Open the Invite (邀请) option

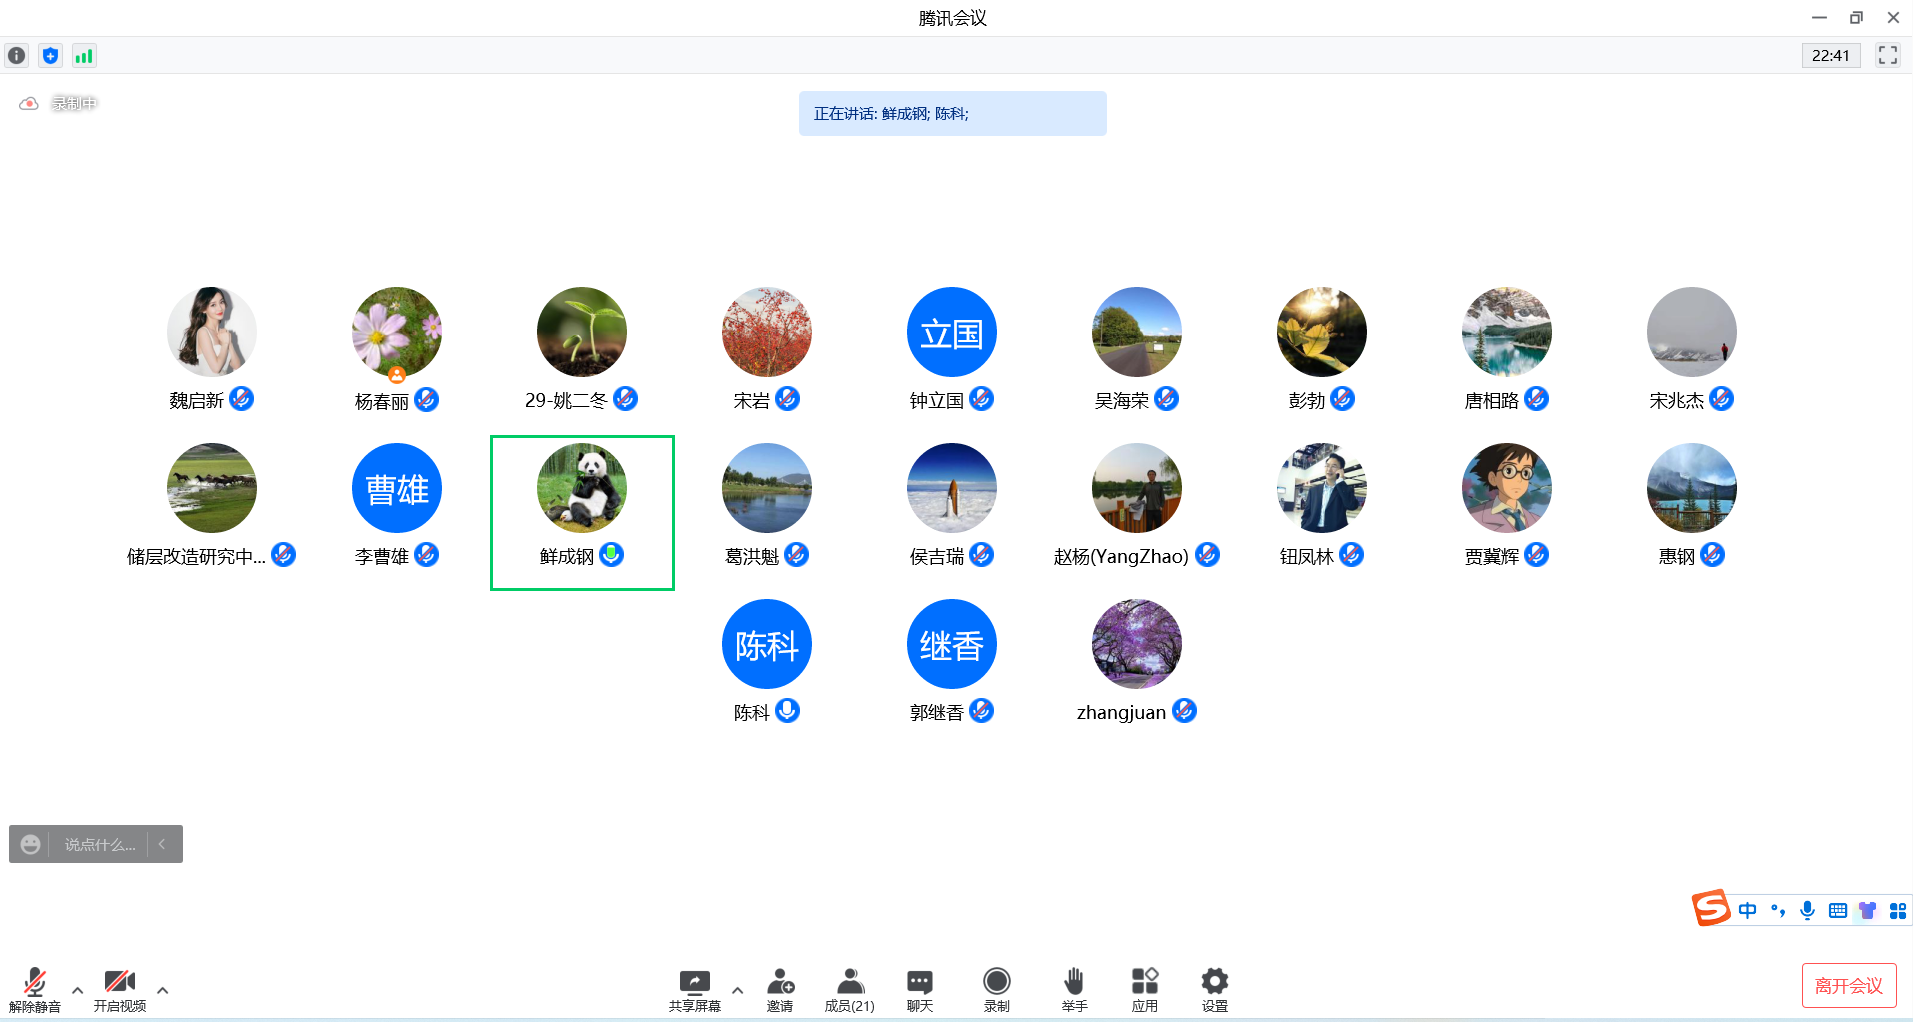pos(780,989)
